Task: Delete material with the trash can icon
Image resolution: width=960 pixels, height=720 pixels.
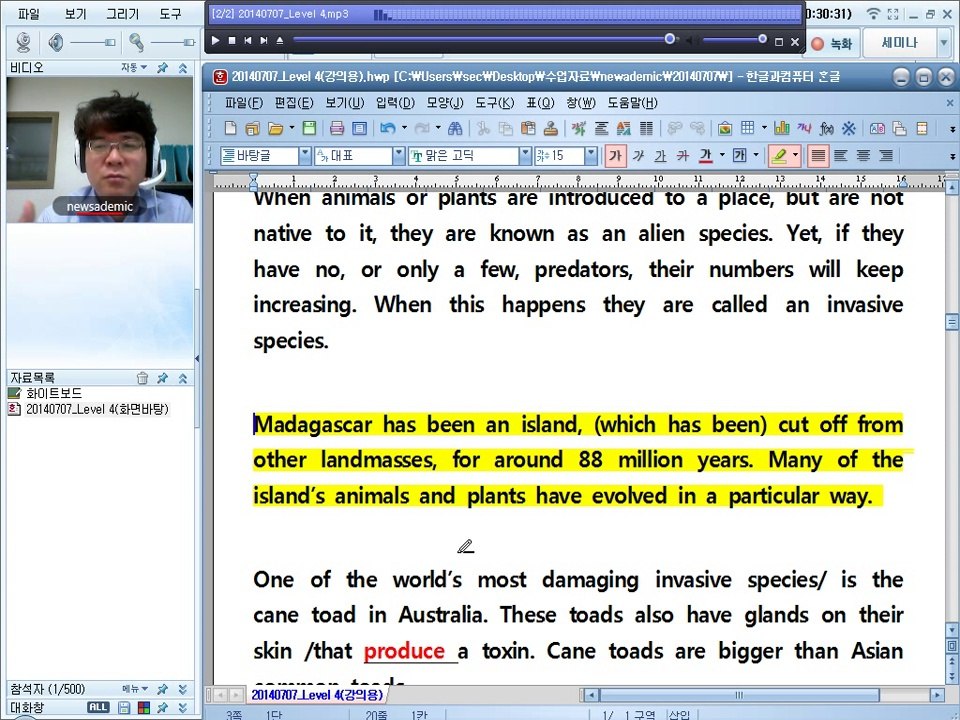Action: pos(142,378)
